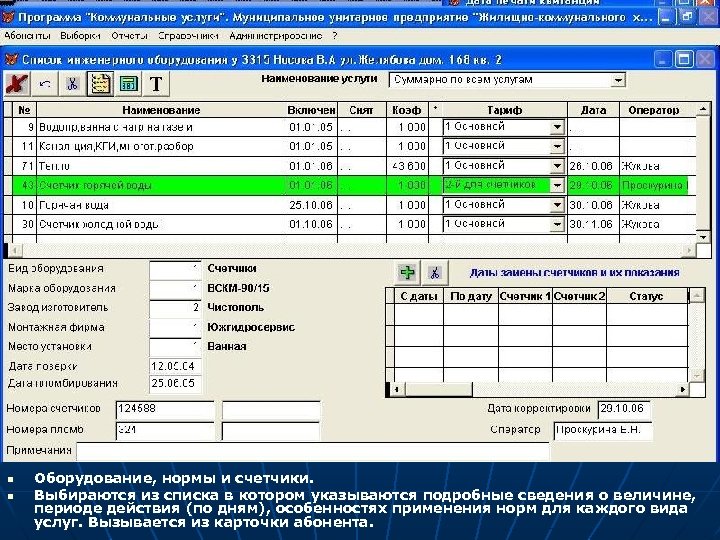720x540 pixels.
Task: Click the scissors icon in top toolbar
Action: coord(72,84)
